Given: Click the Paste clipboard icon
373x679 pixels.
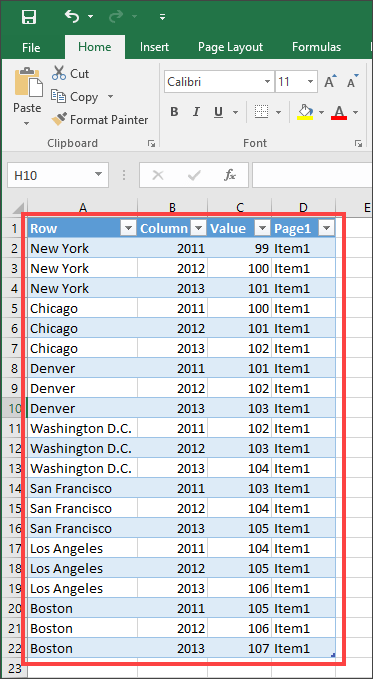Looking at the screenshot, I should 29,82.
